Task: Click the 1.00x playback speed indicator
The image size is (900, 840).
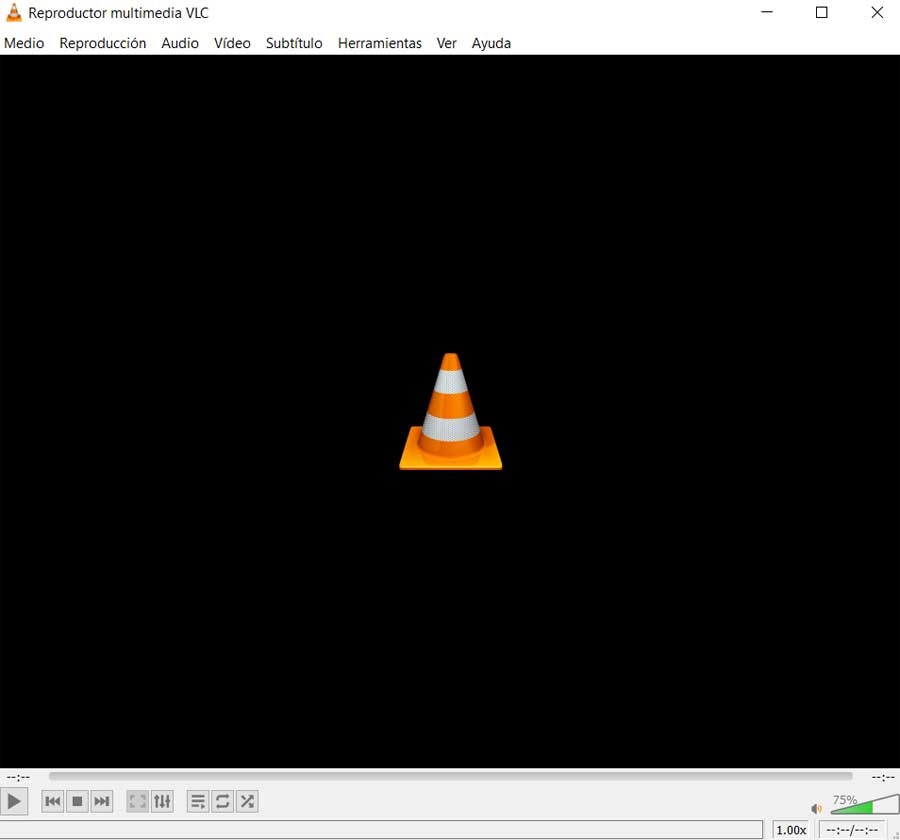Action: click(791, 830)
